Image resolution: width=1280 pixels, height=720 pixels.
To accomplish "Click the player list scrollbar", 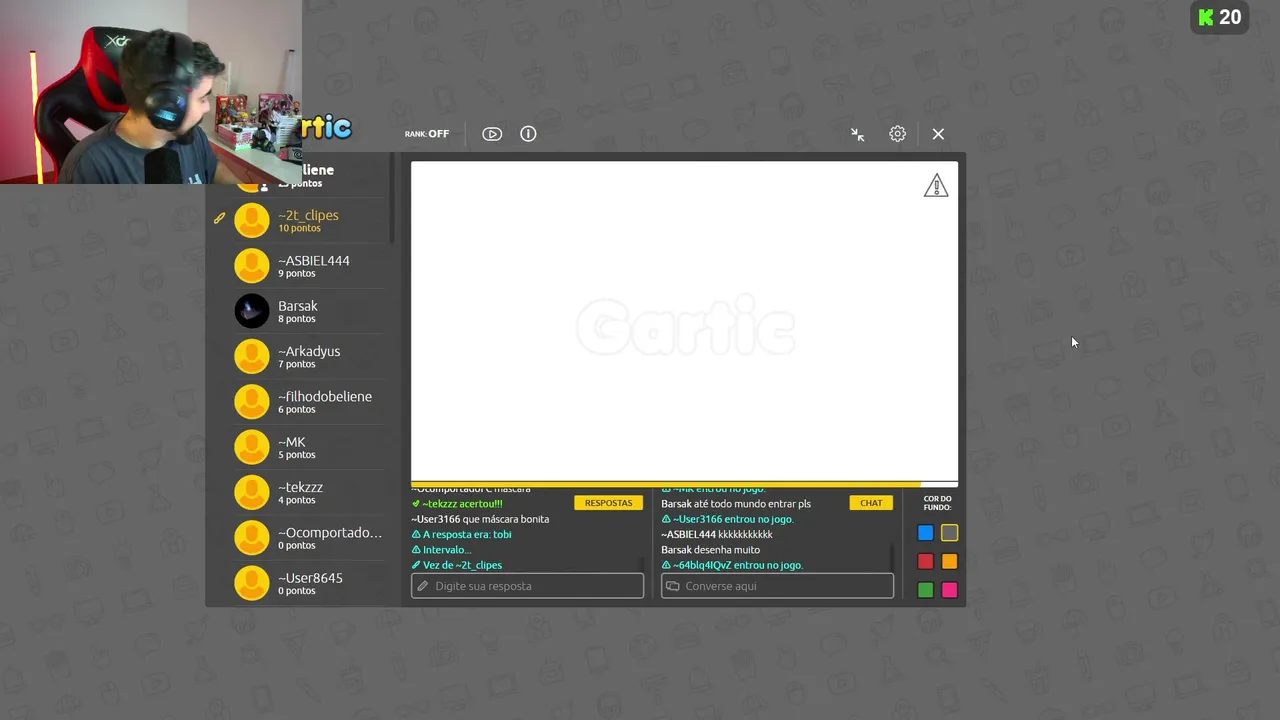I will (392, 200).
